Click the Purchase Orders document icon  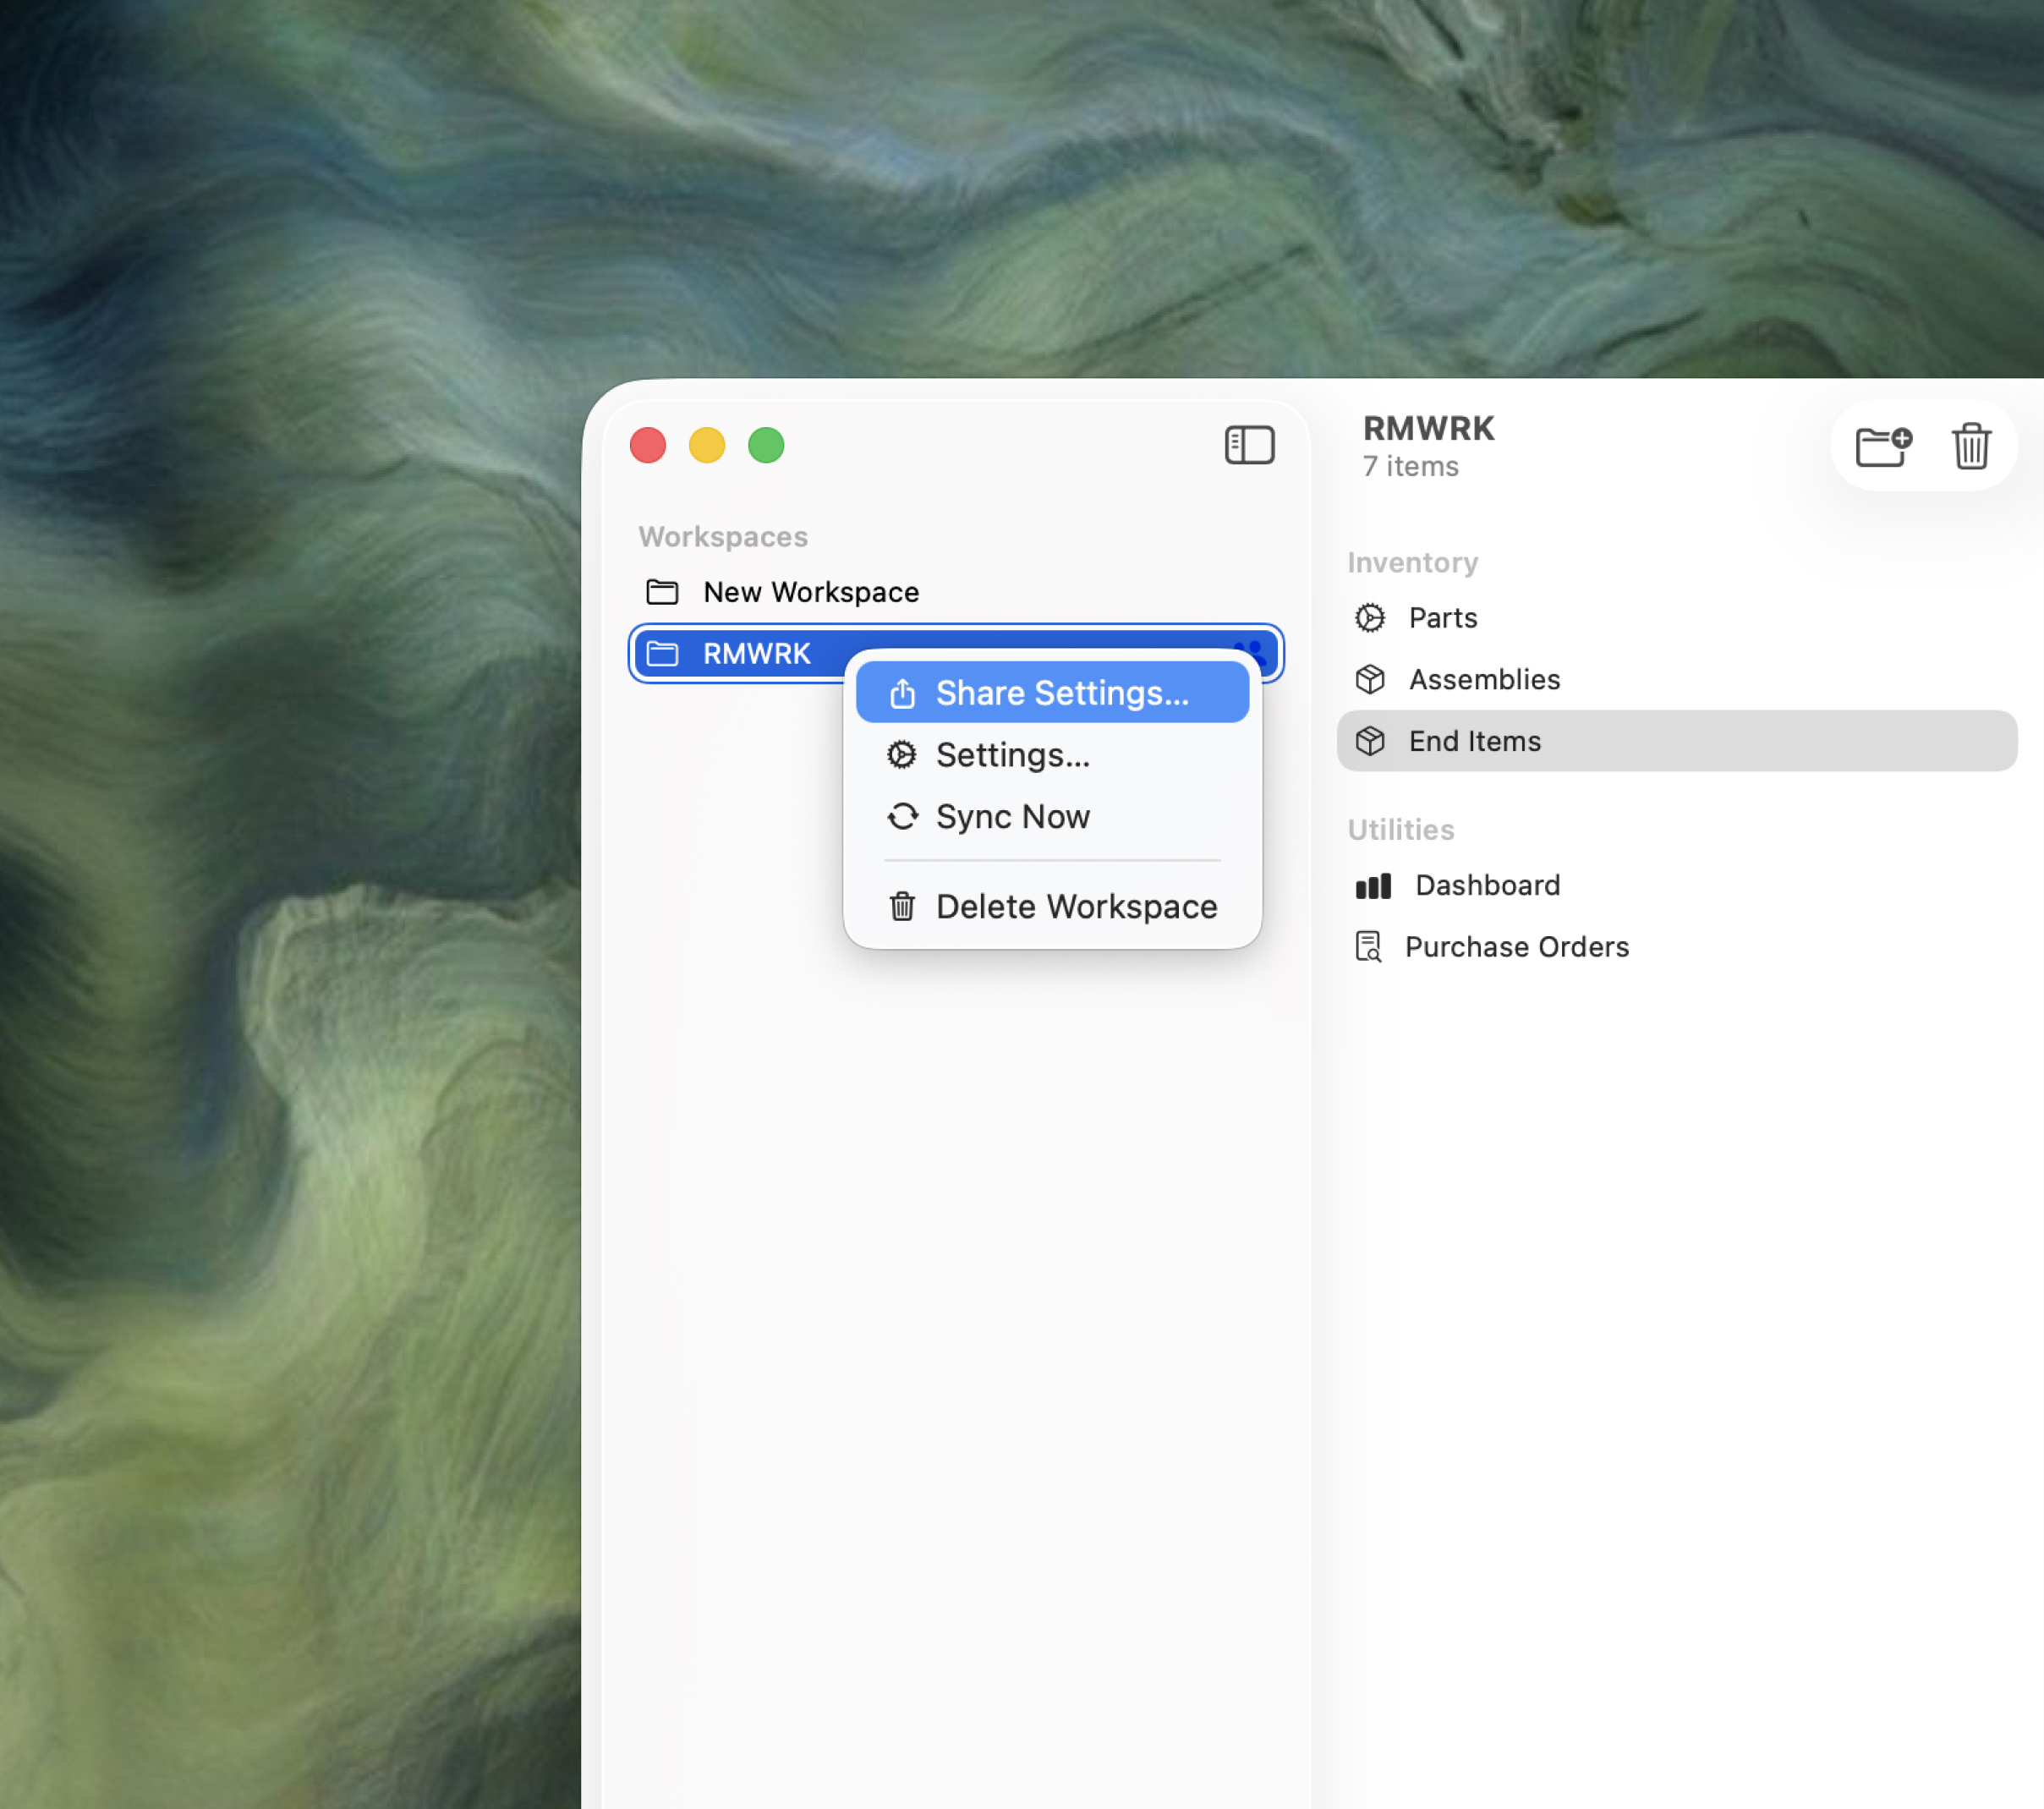(x=1367, y=946)
